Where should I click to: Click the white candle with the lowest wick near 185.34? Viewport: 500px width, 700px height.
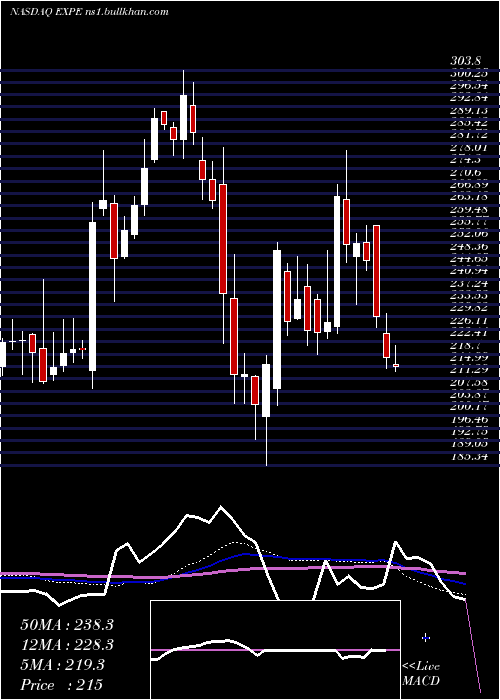coord(266,390)
